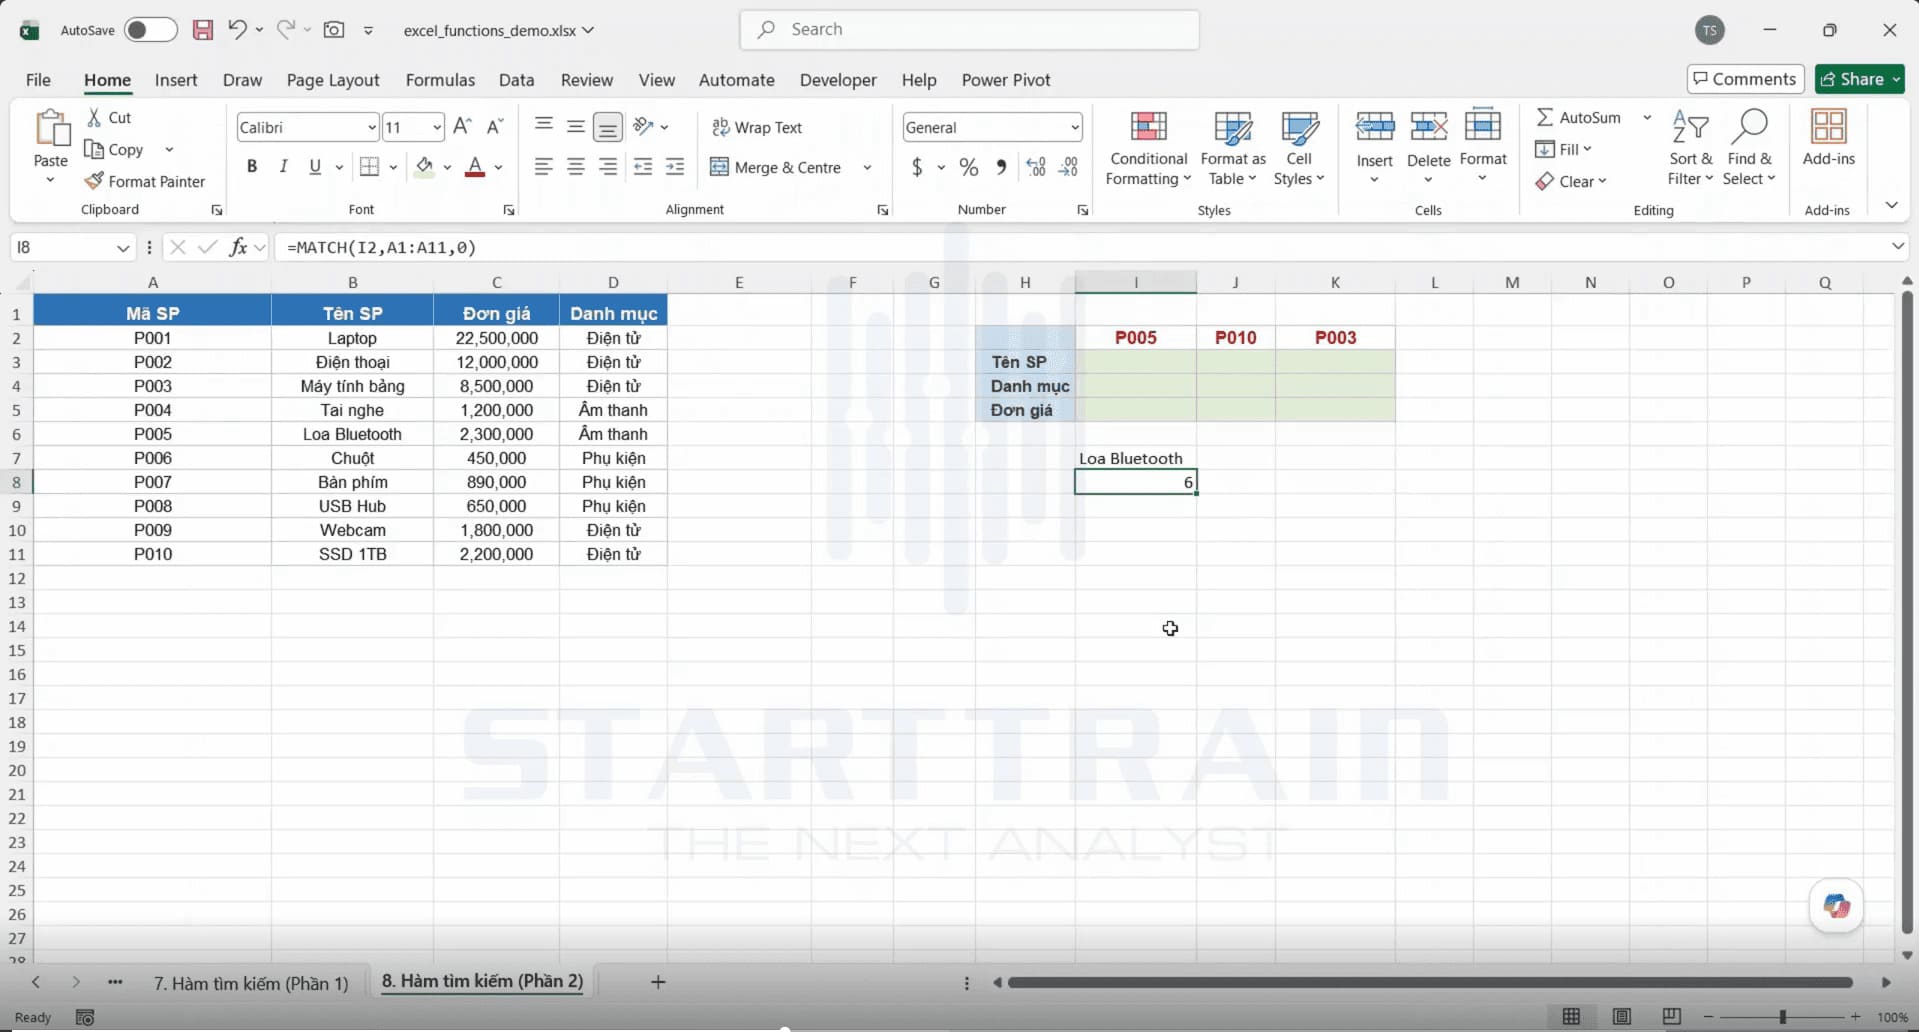Click the Save disk icon

[x=203, y=30]
